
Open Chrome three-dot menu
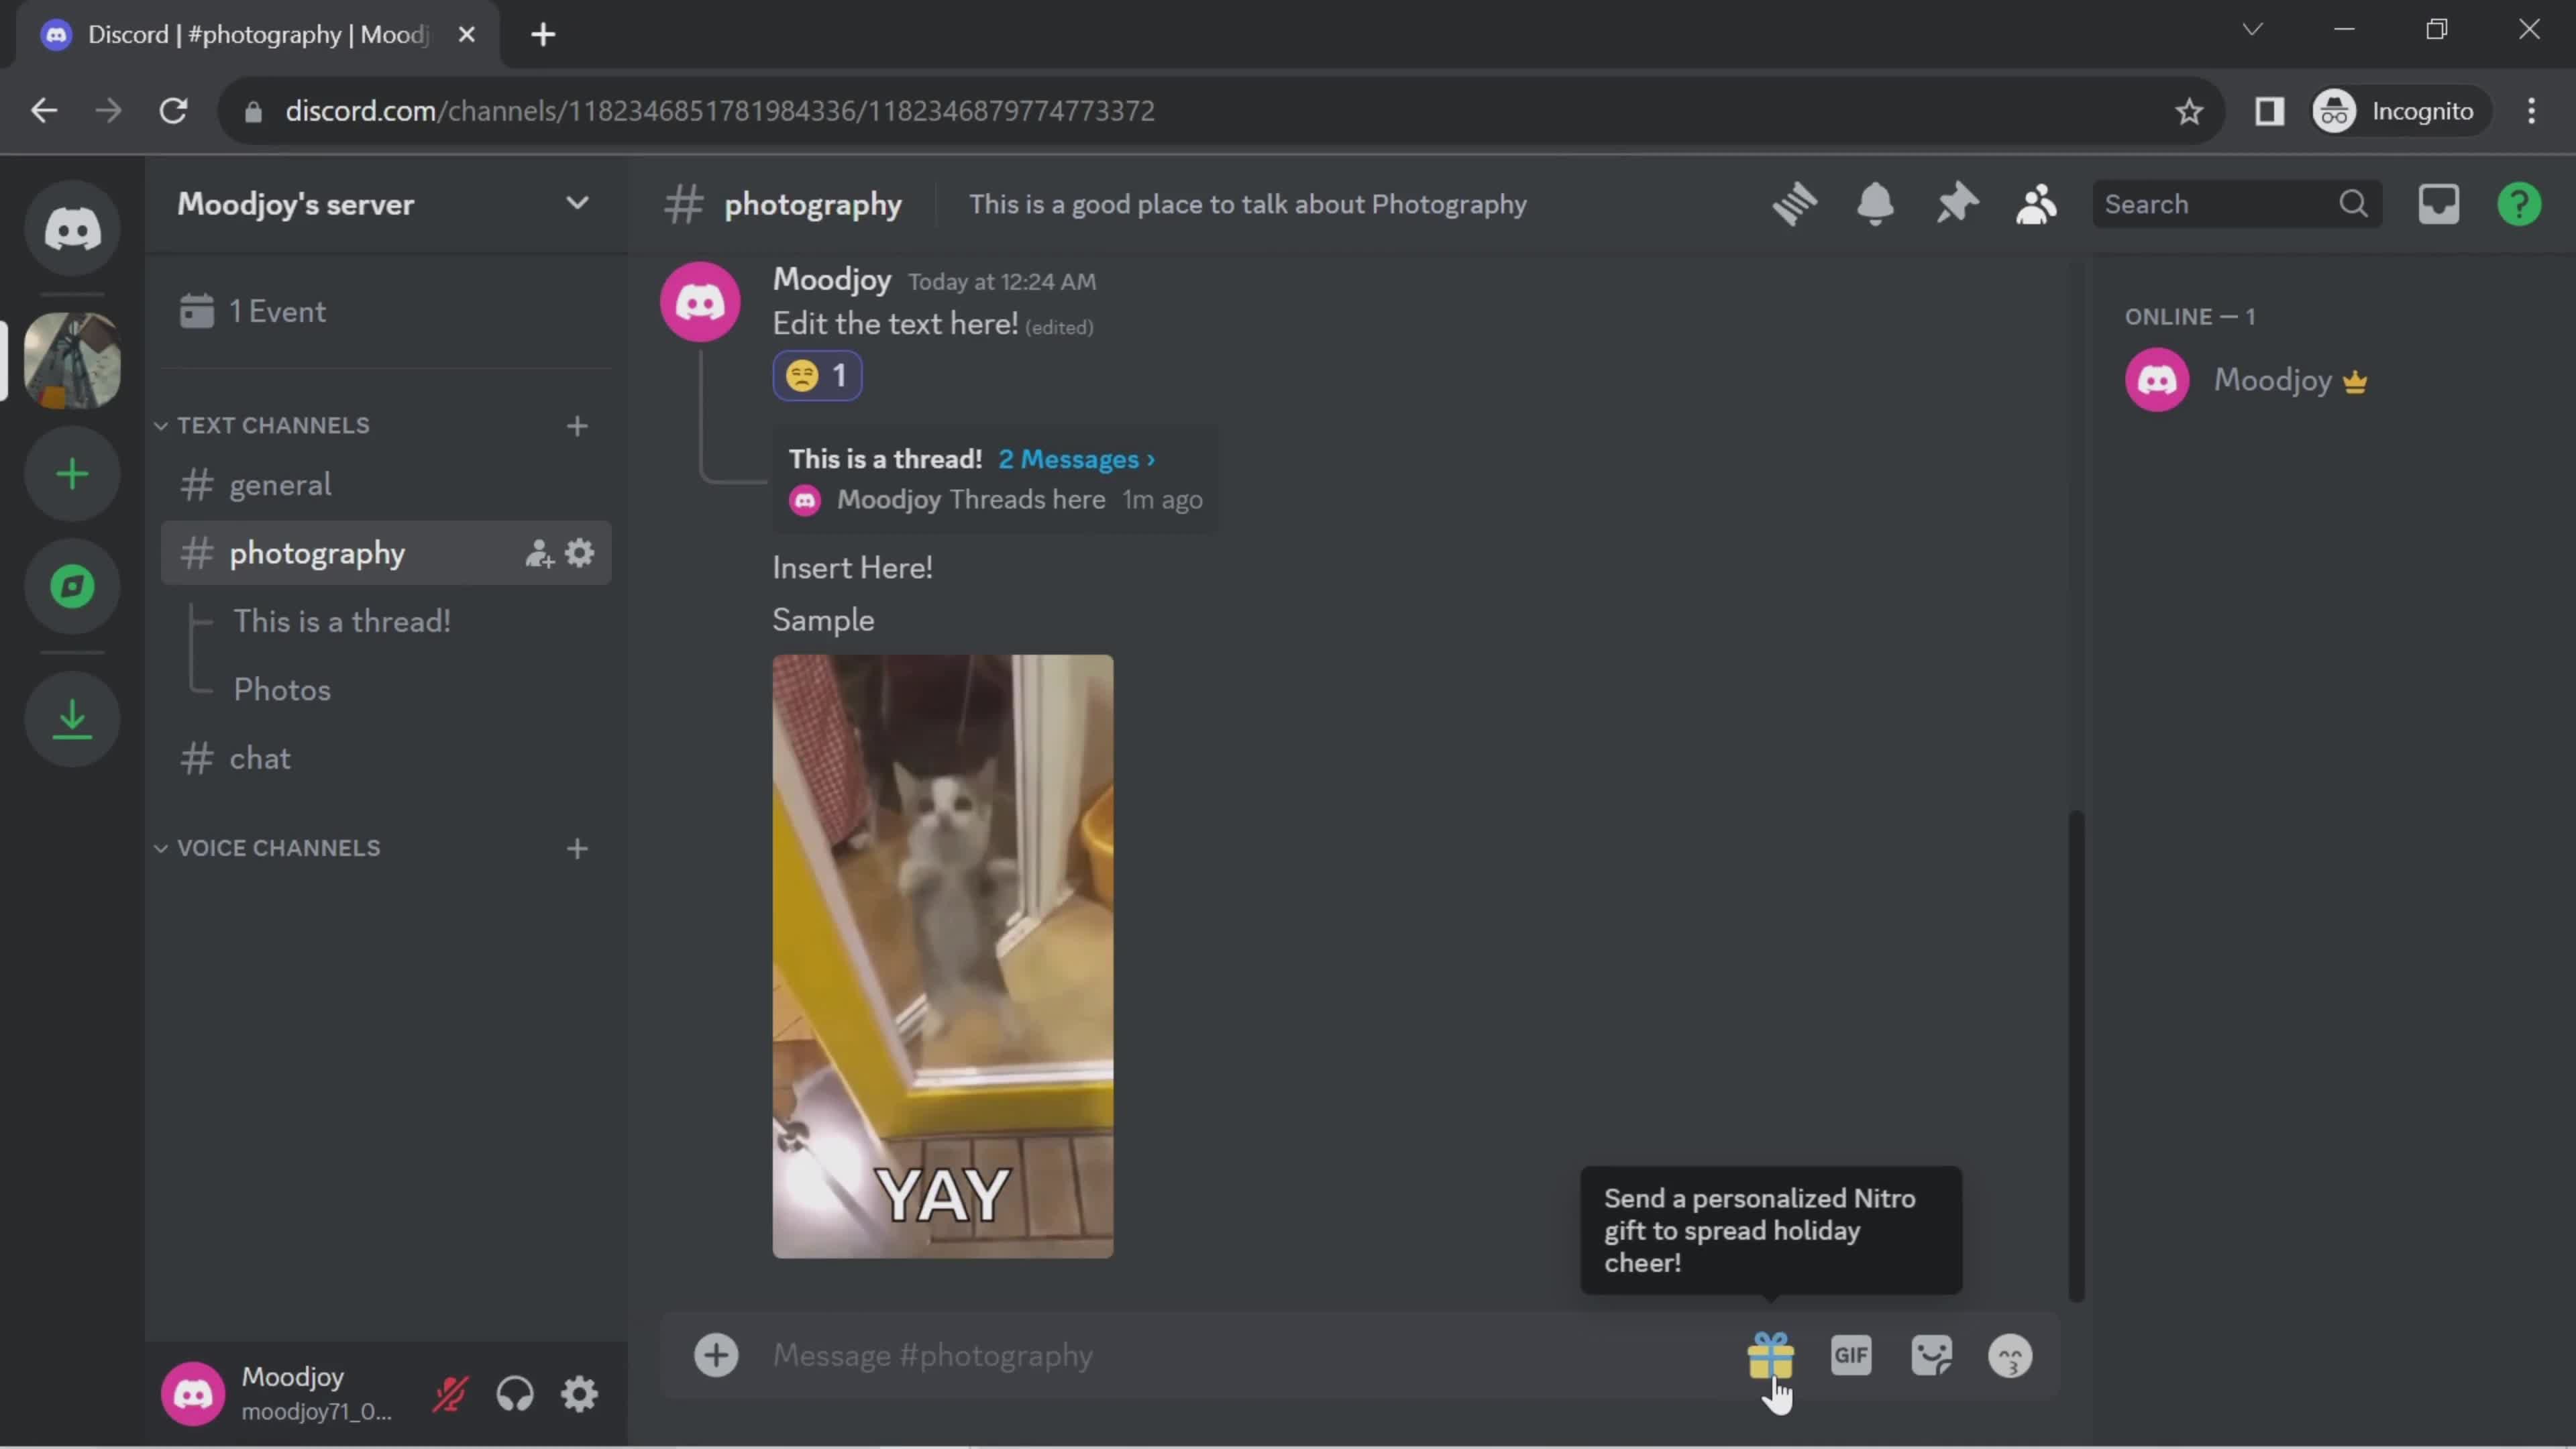(2531, 111)
